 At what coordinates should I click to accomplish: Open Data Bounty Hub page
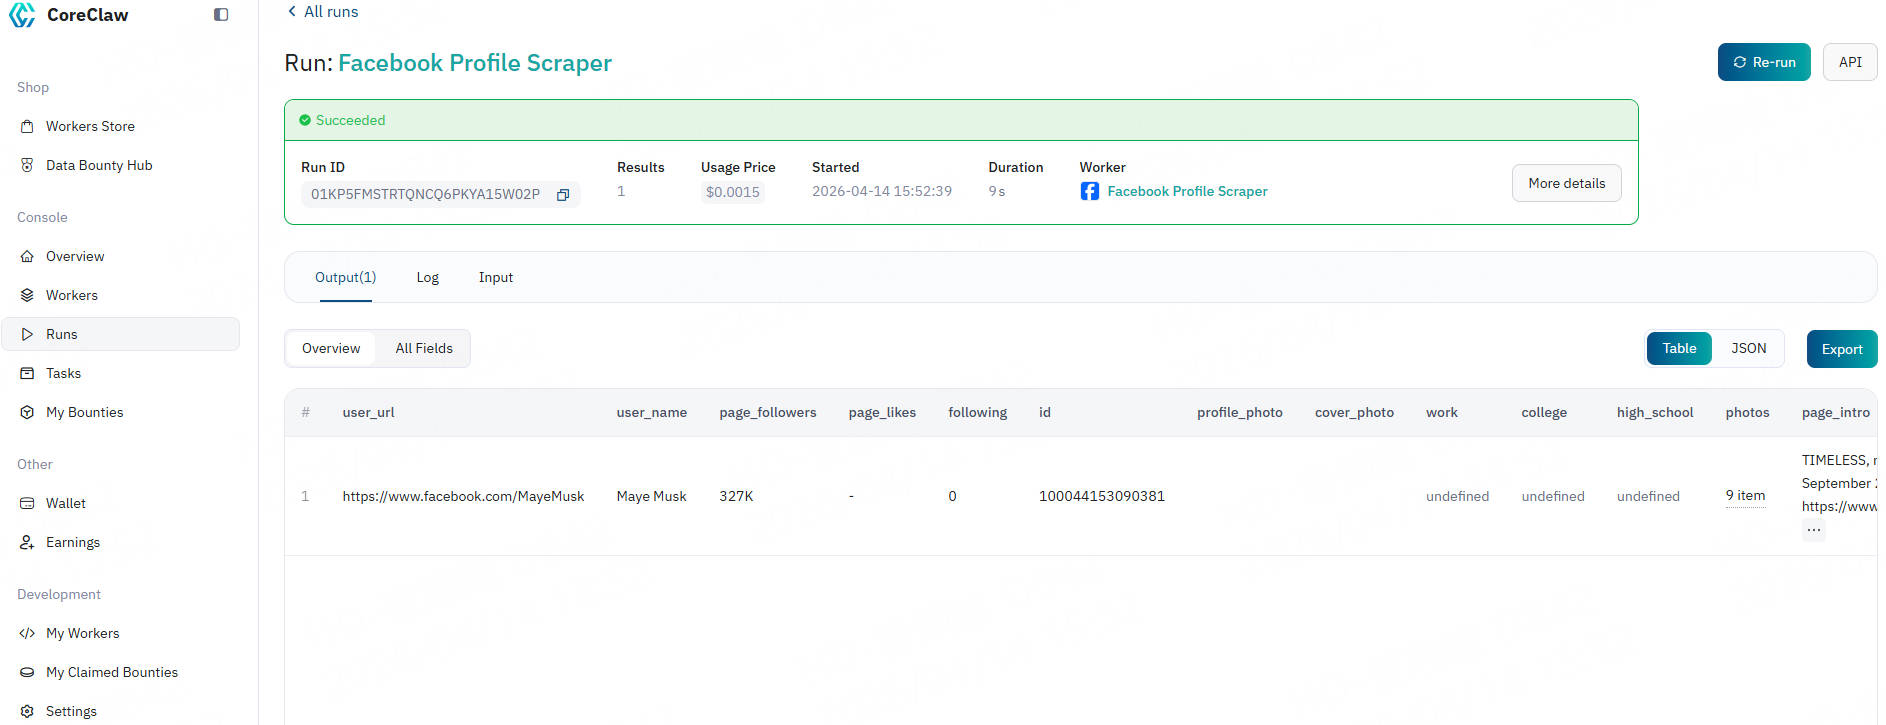(x=98, y=165)
